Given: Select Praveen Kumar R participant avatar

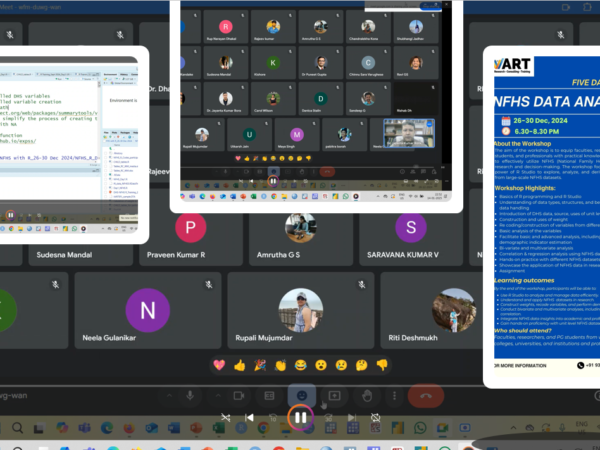Looking at the screenshot, I should coord(191,227).
